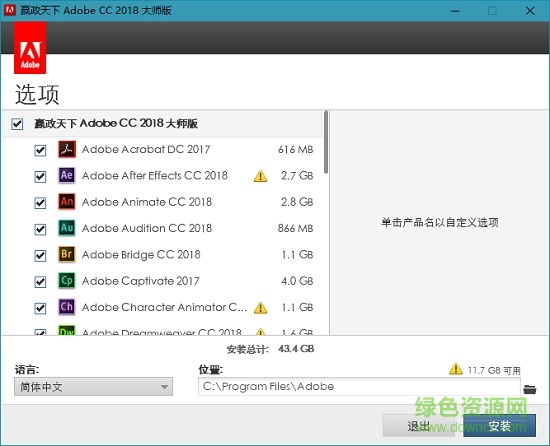Uncheck Adobe Captivate 2017

[x=40, y=282]
